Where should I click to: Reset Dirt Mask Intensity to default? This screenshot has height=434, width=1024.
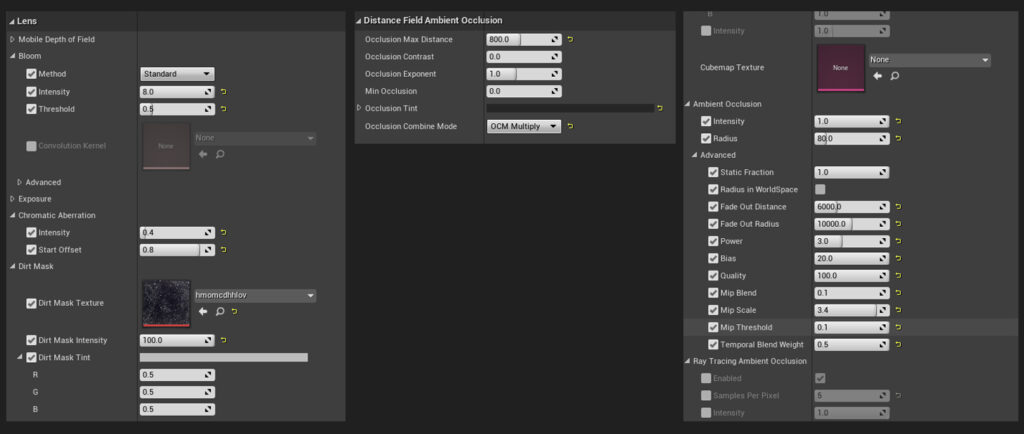coord(224,340)
